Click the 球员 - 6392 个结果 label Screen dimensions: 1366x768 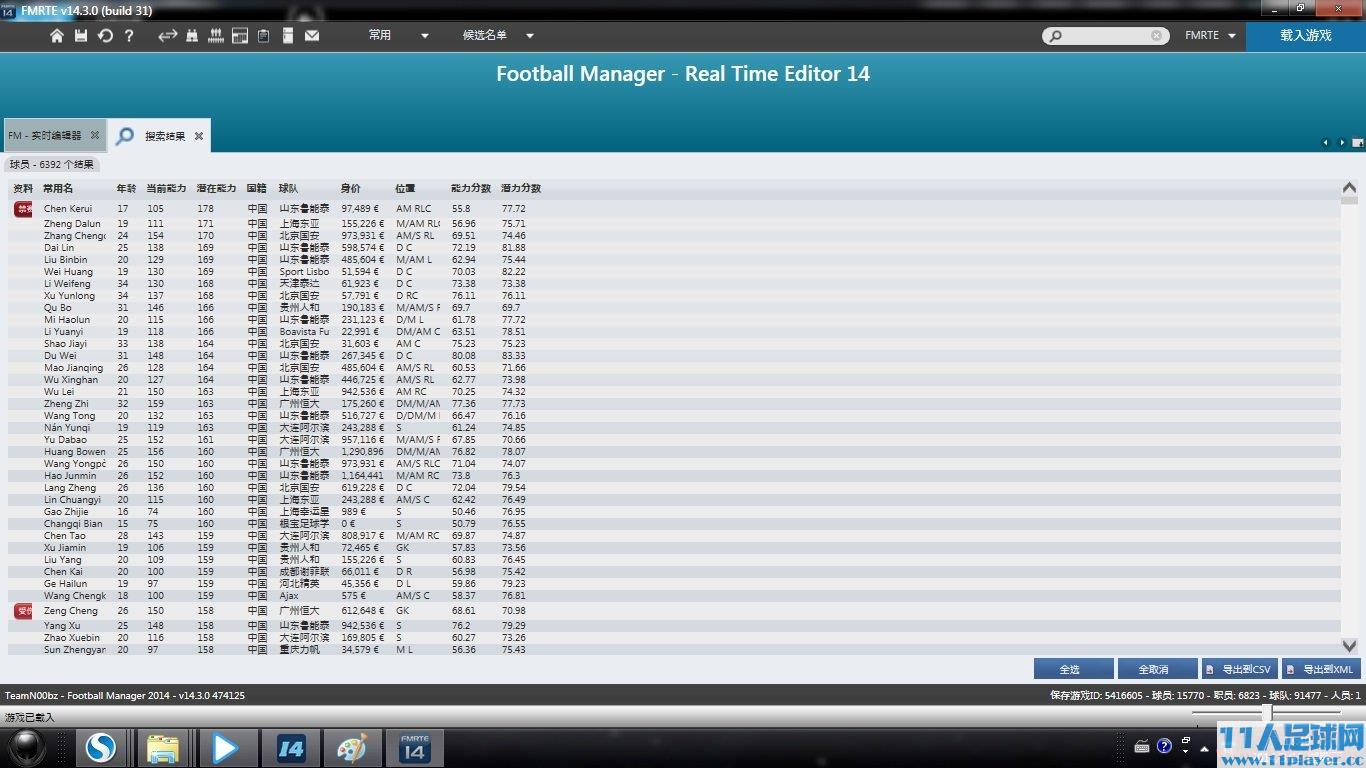click(x=52, y=164)
